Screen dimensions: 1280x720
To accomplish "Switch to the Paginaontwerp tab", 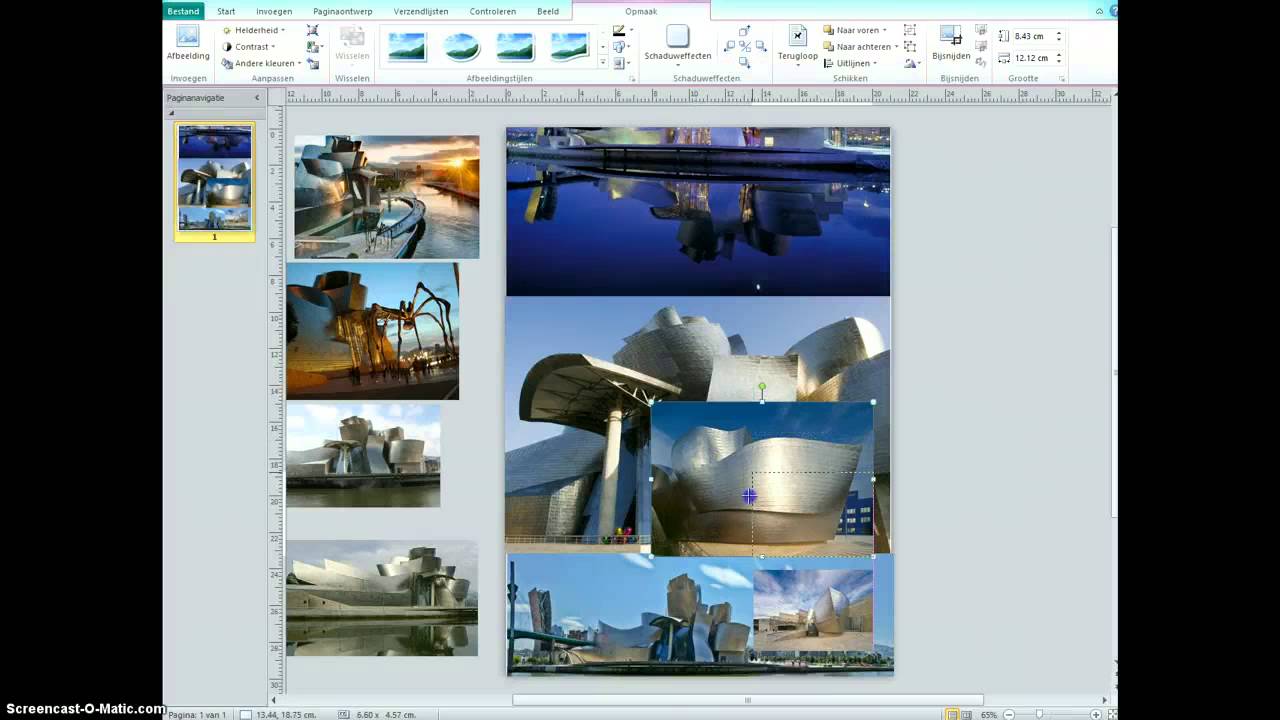I will pos(343,11).
